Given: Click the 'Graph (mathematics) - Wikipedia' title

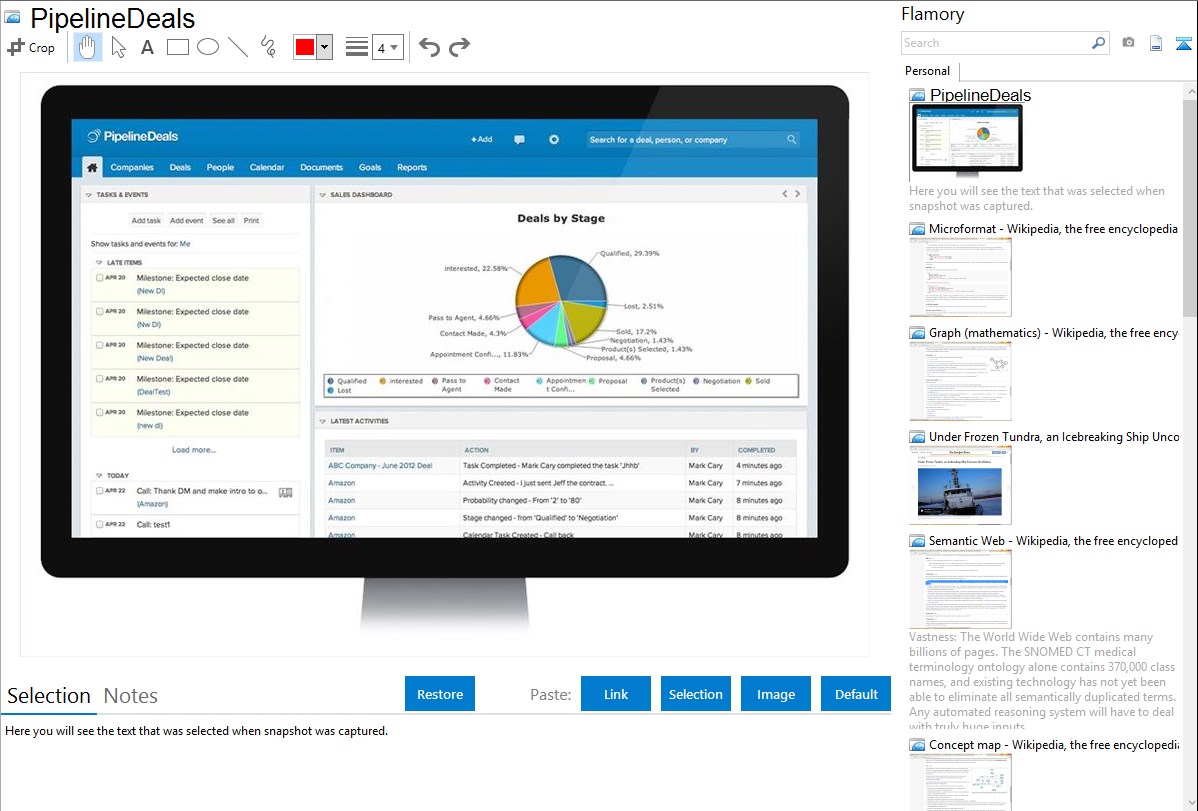Looking at the screenshot, I should click(x=1053, y=333).
